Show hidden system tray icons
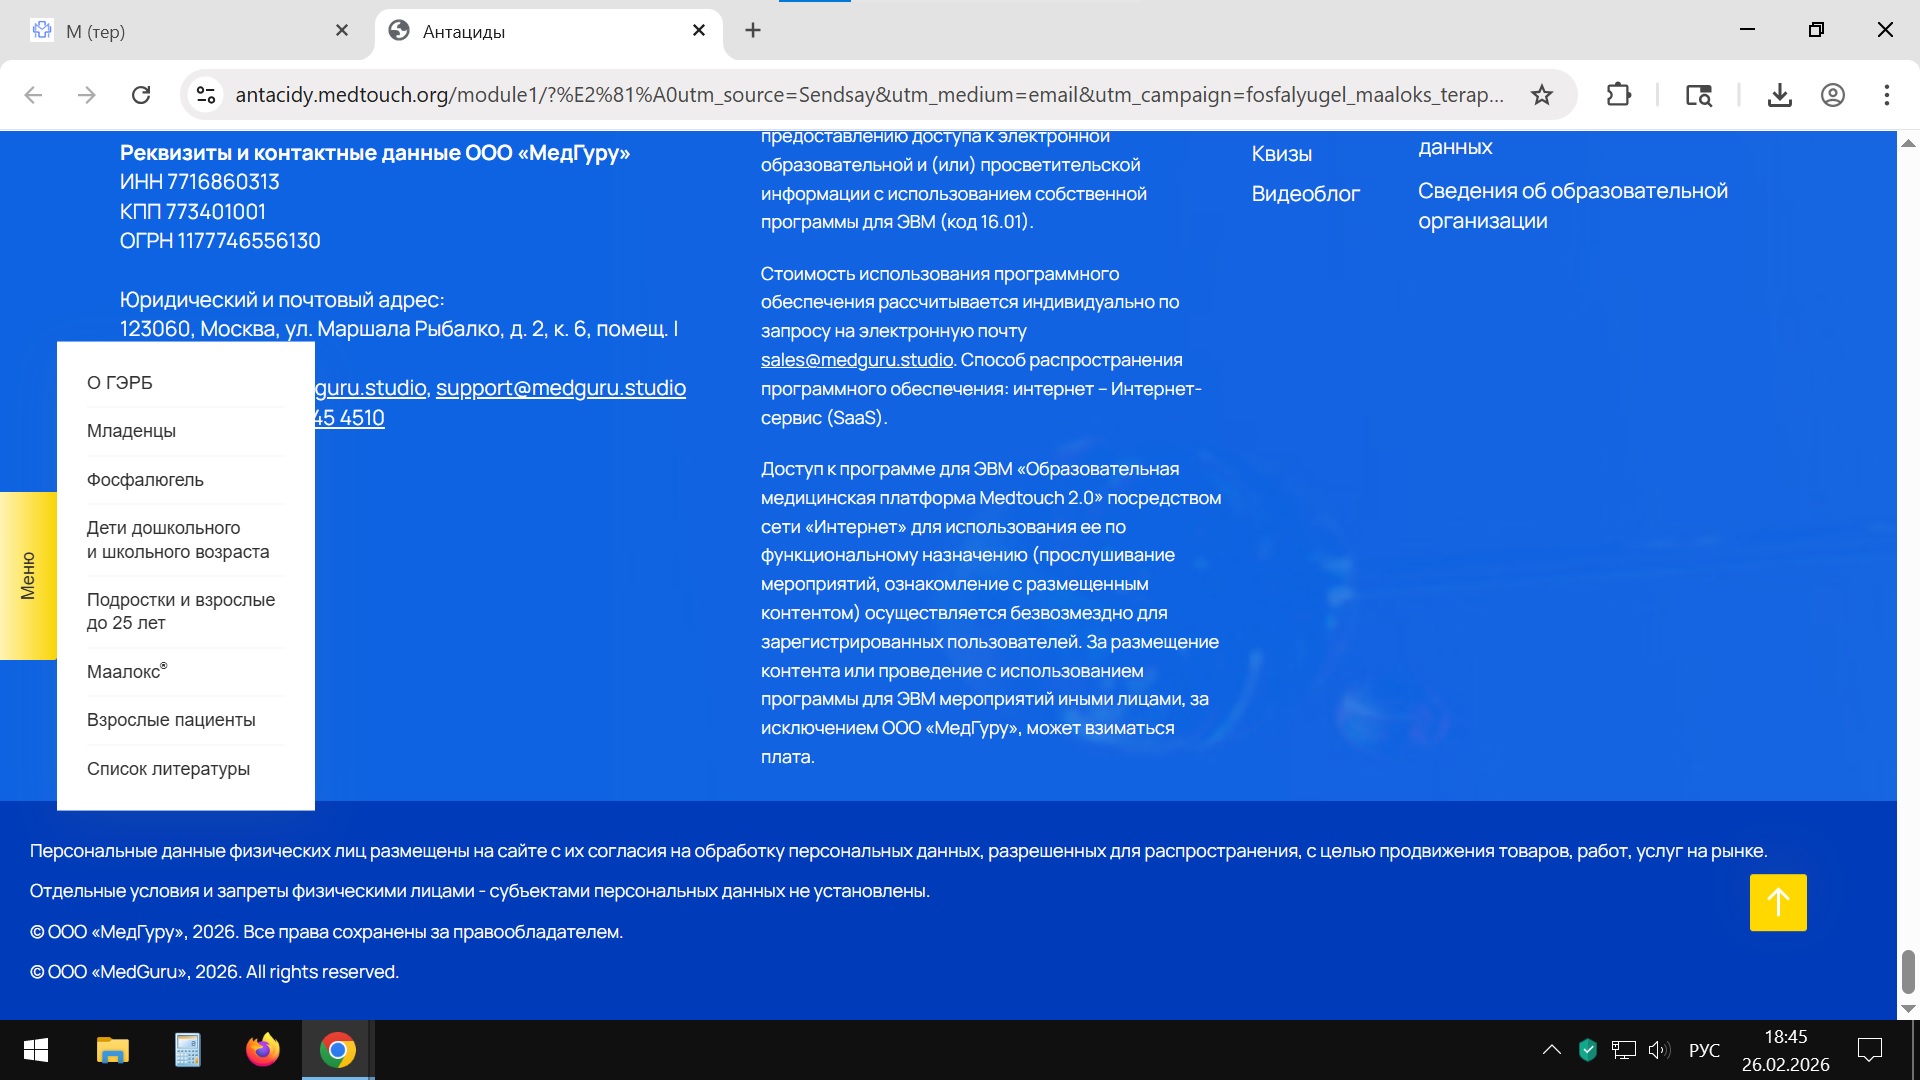The width and height of the screenshot is (1920, 1080). tap(1551, 1050)
